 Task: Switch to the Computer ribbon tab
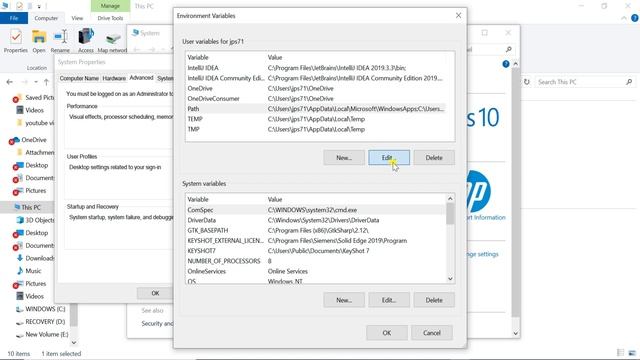46,18
